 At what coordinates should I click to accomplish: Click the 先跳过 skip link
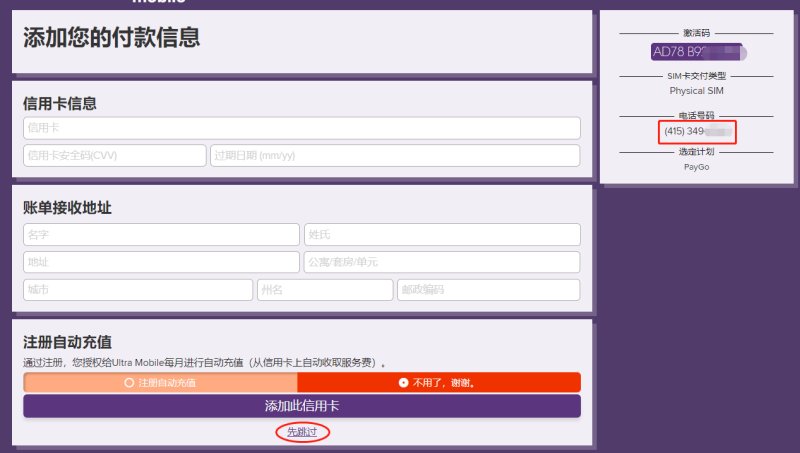tap(302, 432)
